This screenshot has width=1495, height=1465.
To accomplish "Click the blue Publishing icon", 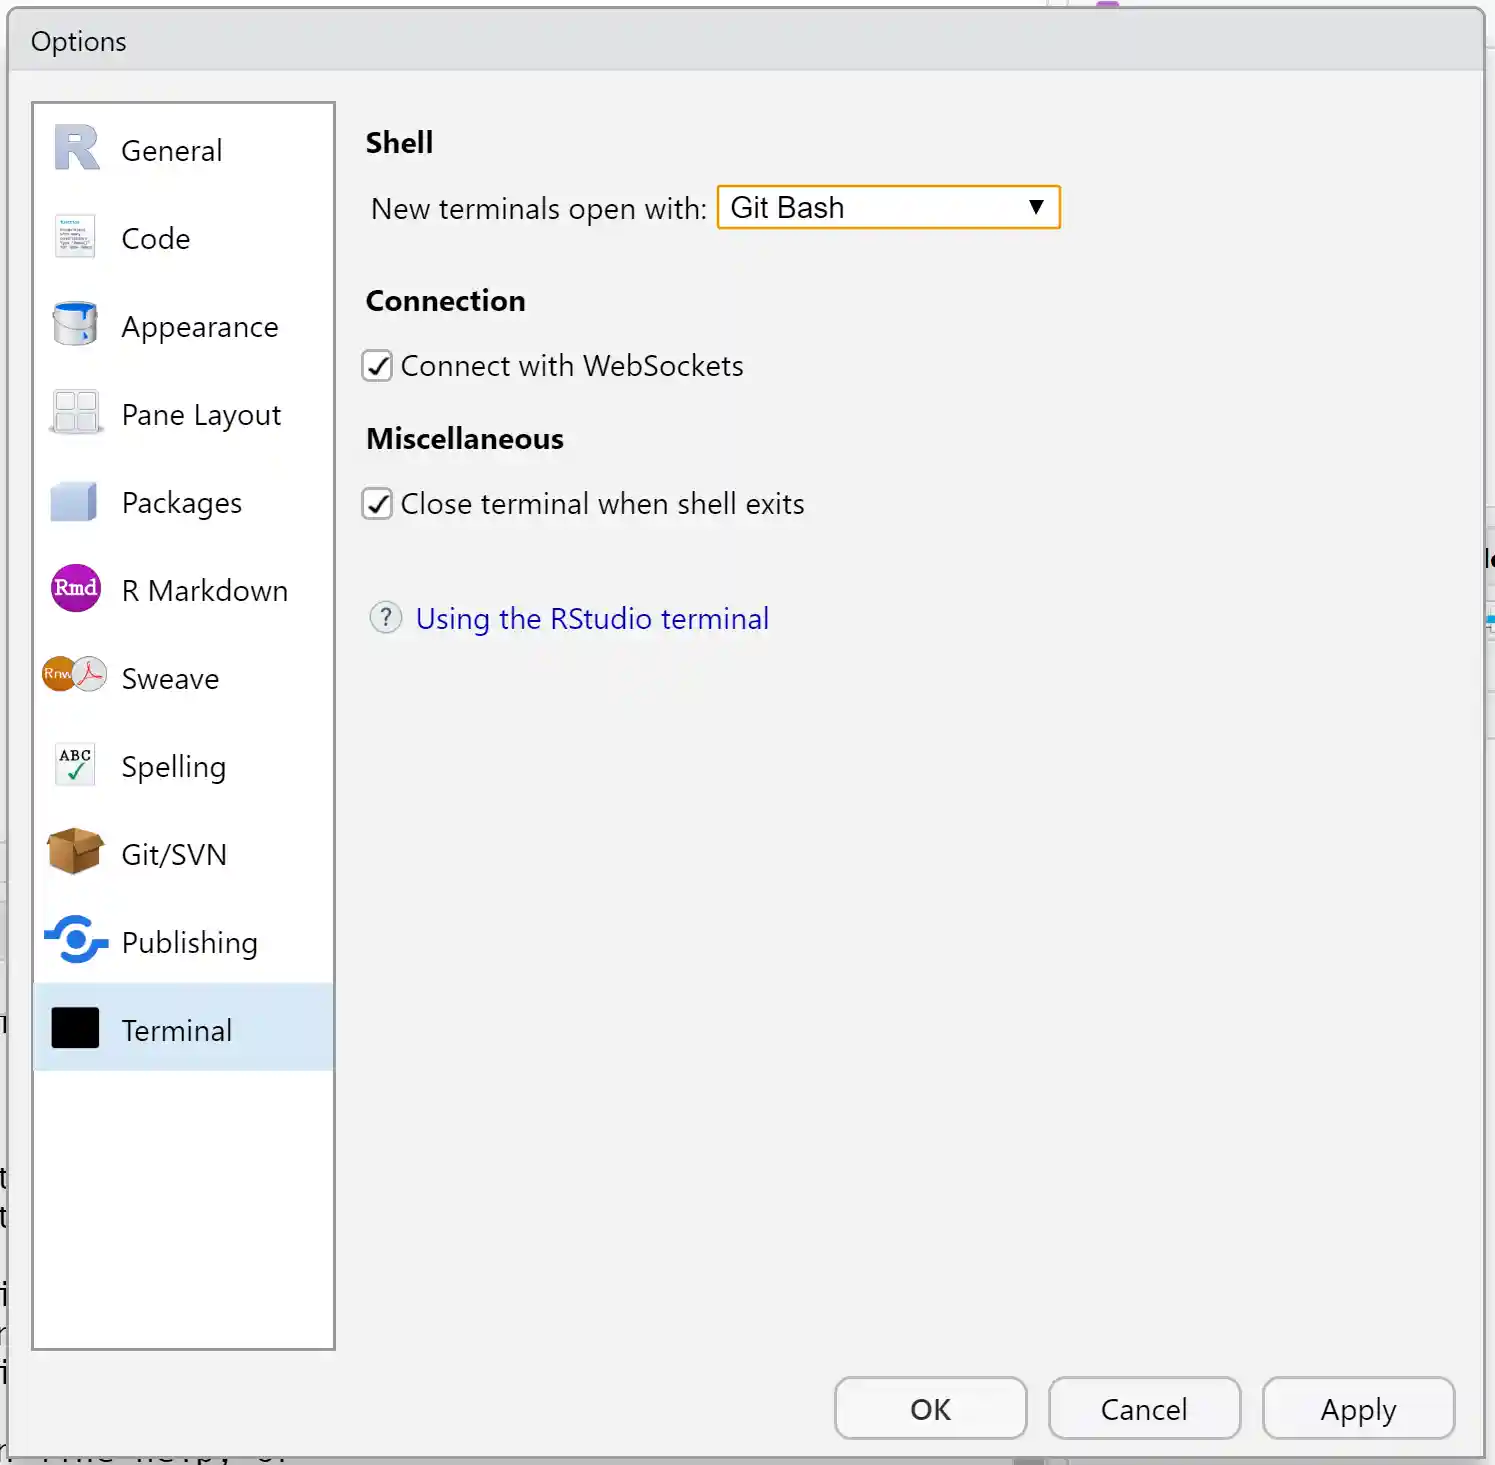I will click(75, 940).
